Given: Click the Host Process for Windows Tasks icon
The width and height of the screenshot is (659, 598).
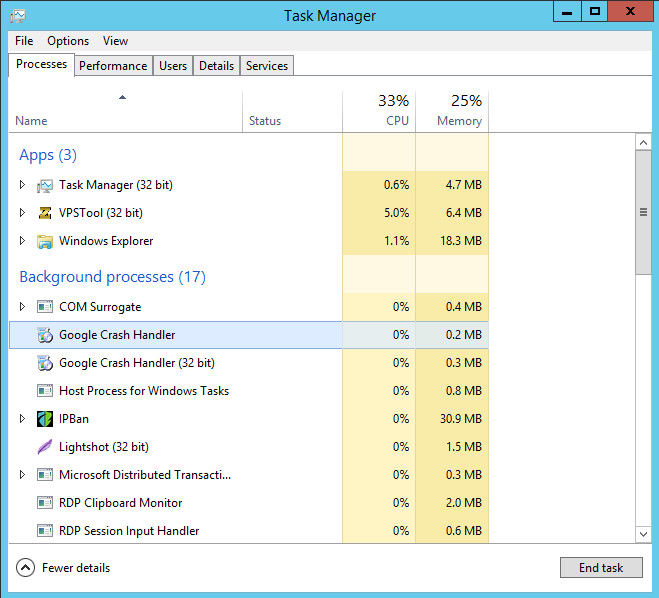Looking at the screenshot, I should point(44,391).
